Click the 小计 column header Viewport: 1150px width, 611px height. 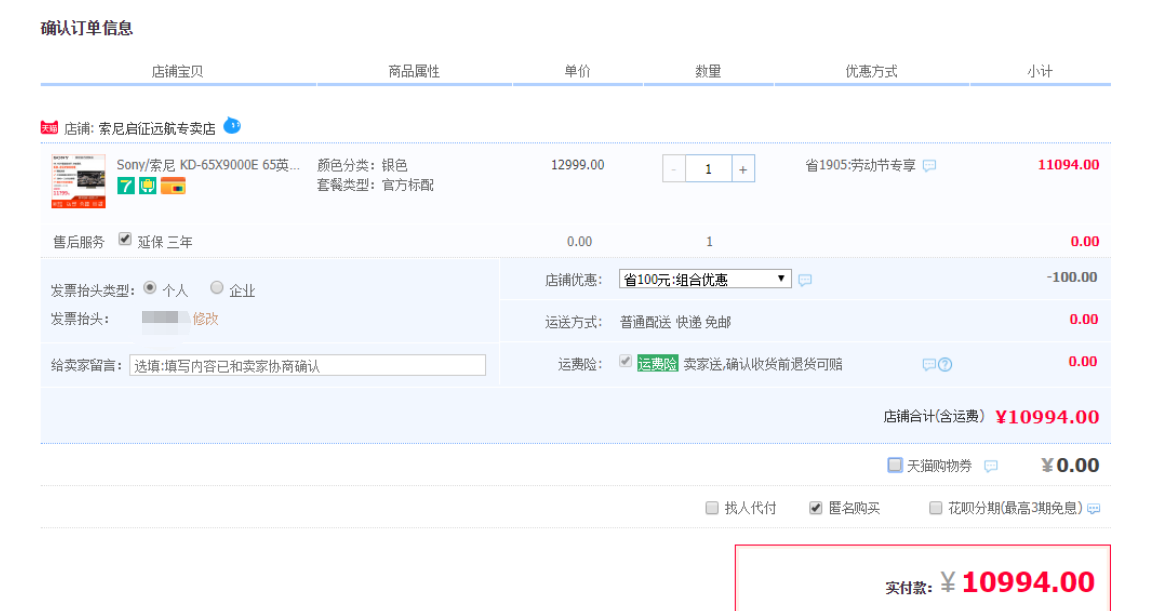click(1040, 72)
